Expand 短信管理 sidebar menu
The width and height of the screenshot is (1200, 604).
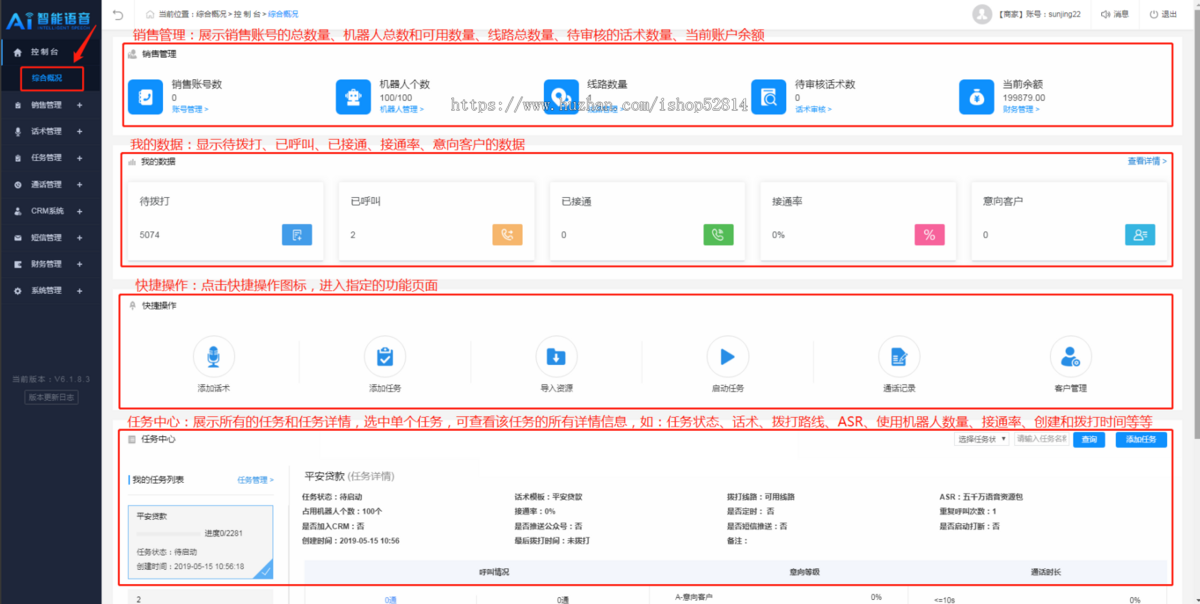(51, 237)
